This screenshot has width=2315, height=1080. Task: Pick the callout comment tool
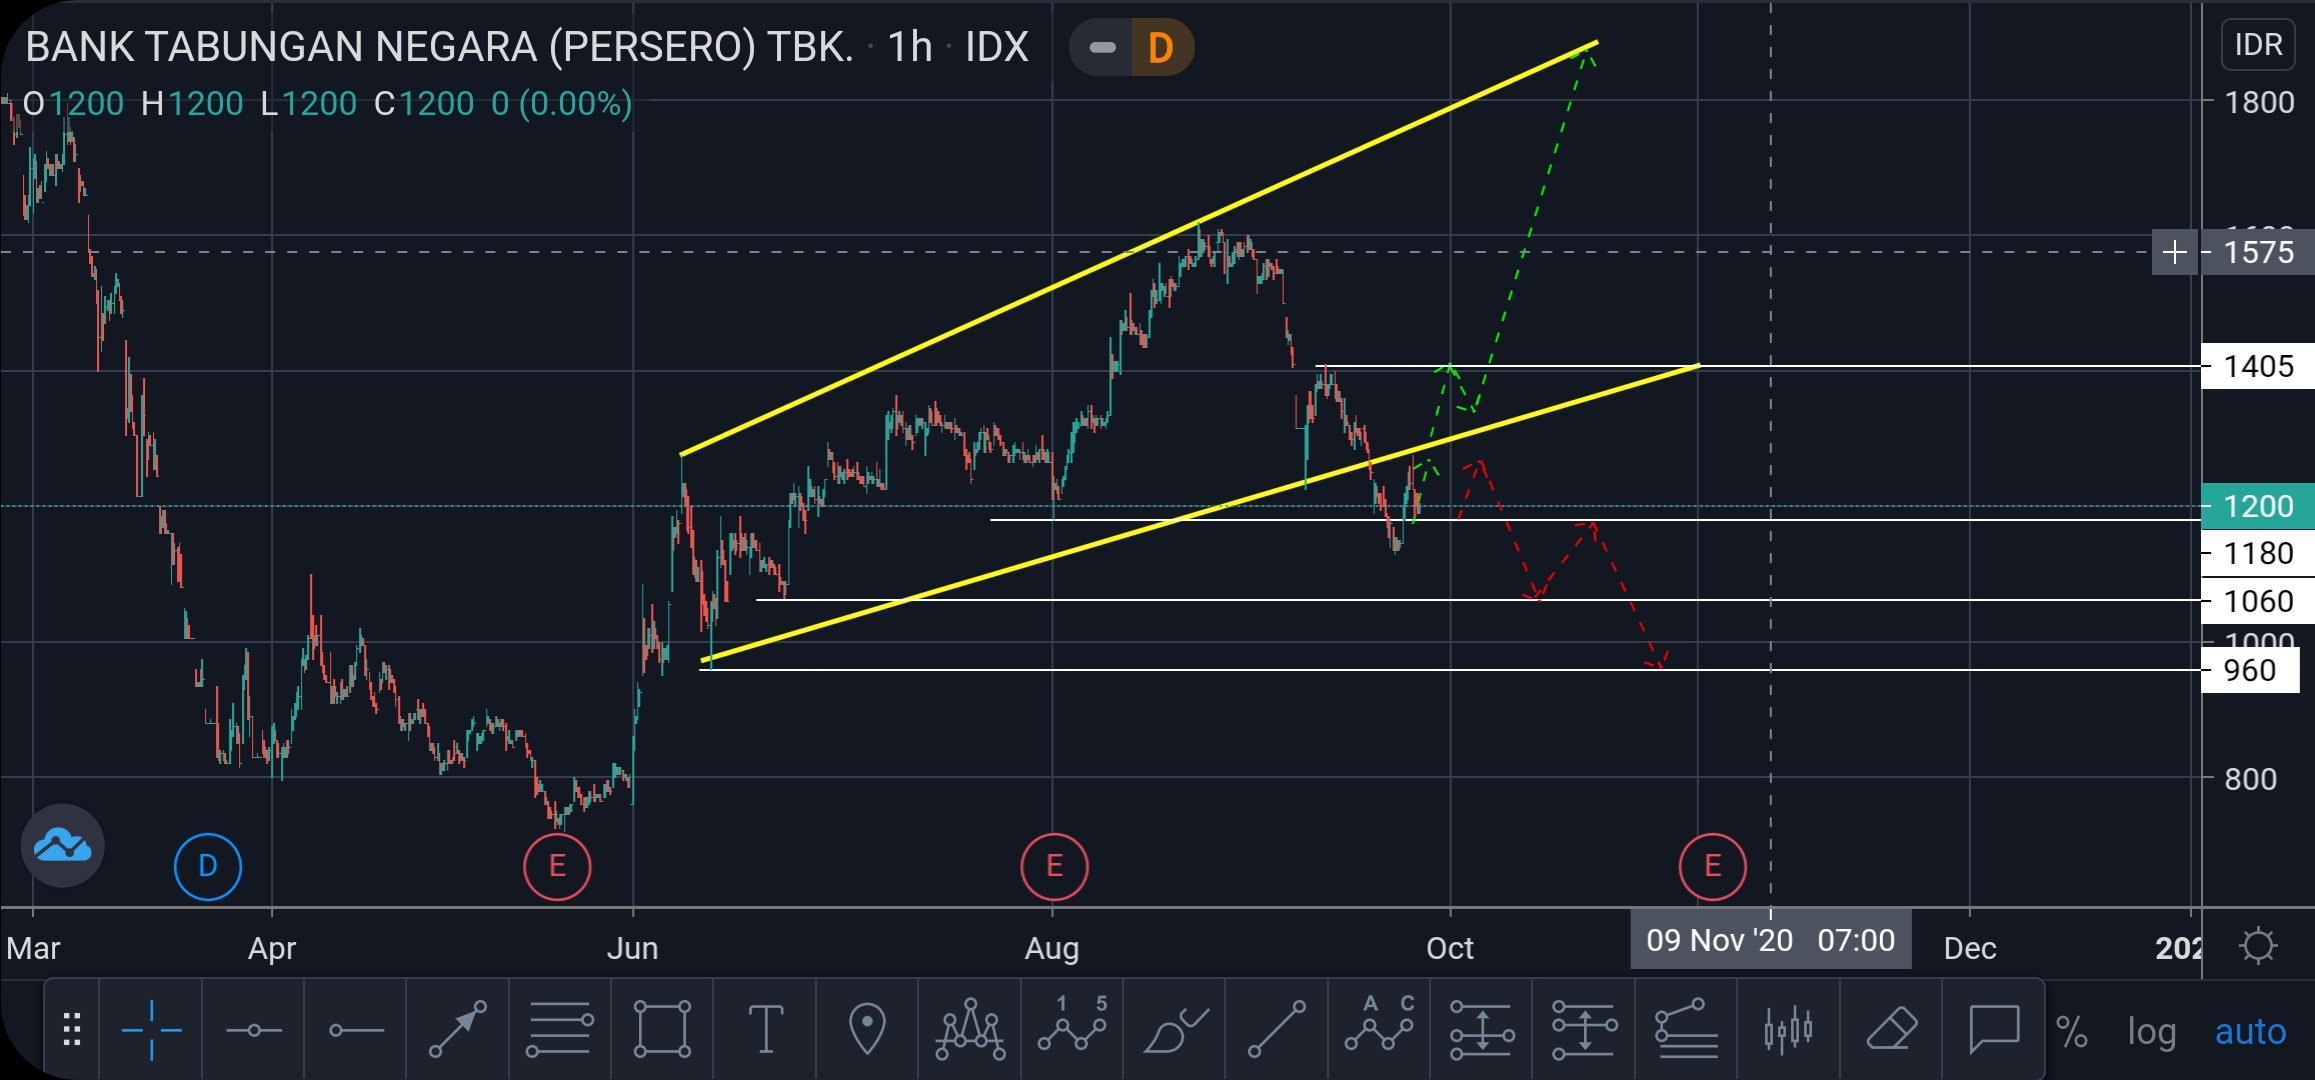click(x=1994, y=1030)
